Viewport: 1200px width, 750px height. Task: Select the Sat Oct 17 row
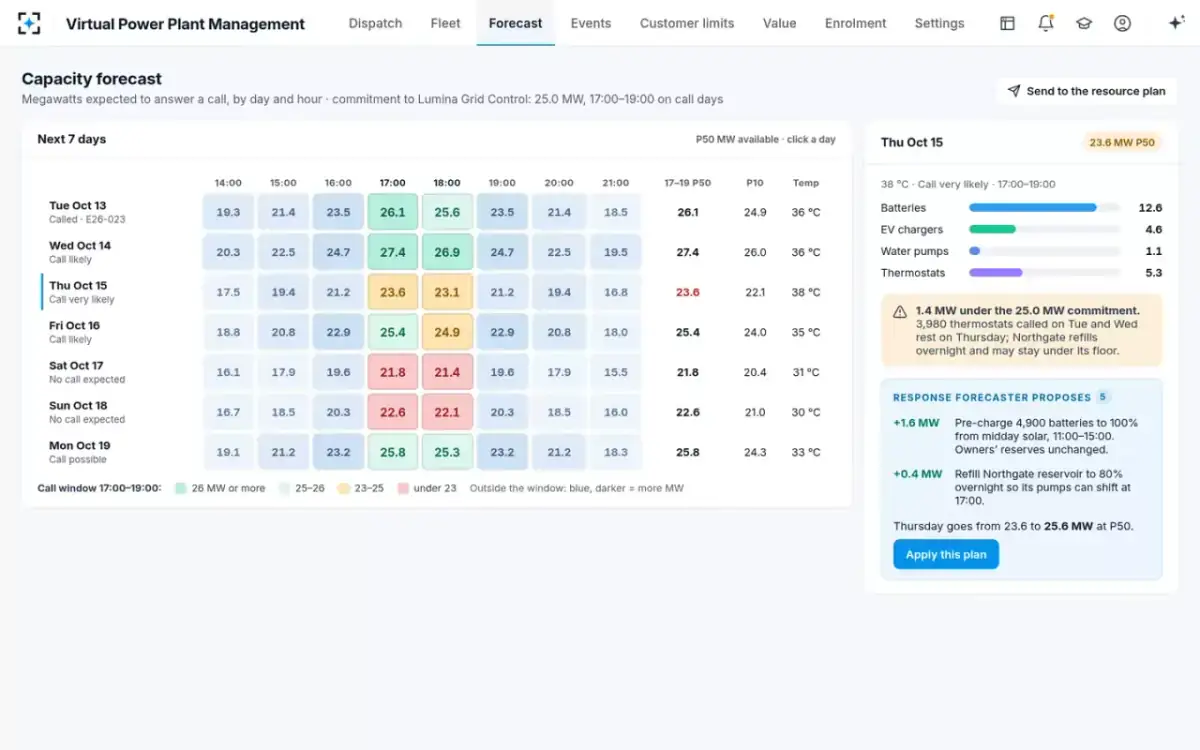click(x=437, y=372)
